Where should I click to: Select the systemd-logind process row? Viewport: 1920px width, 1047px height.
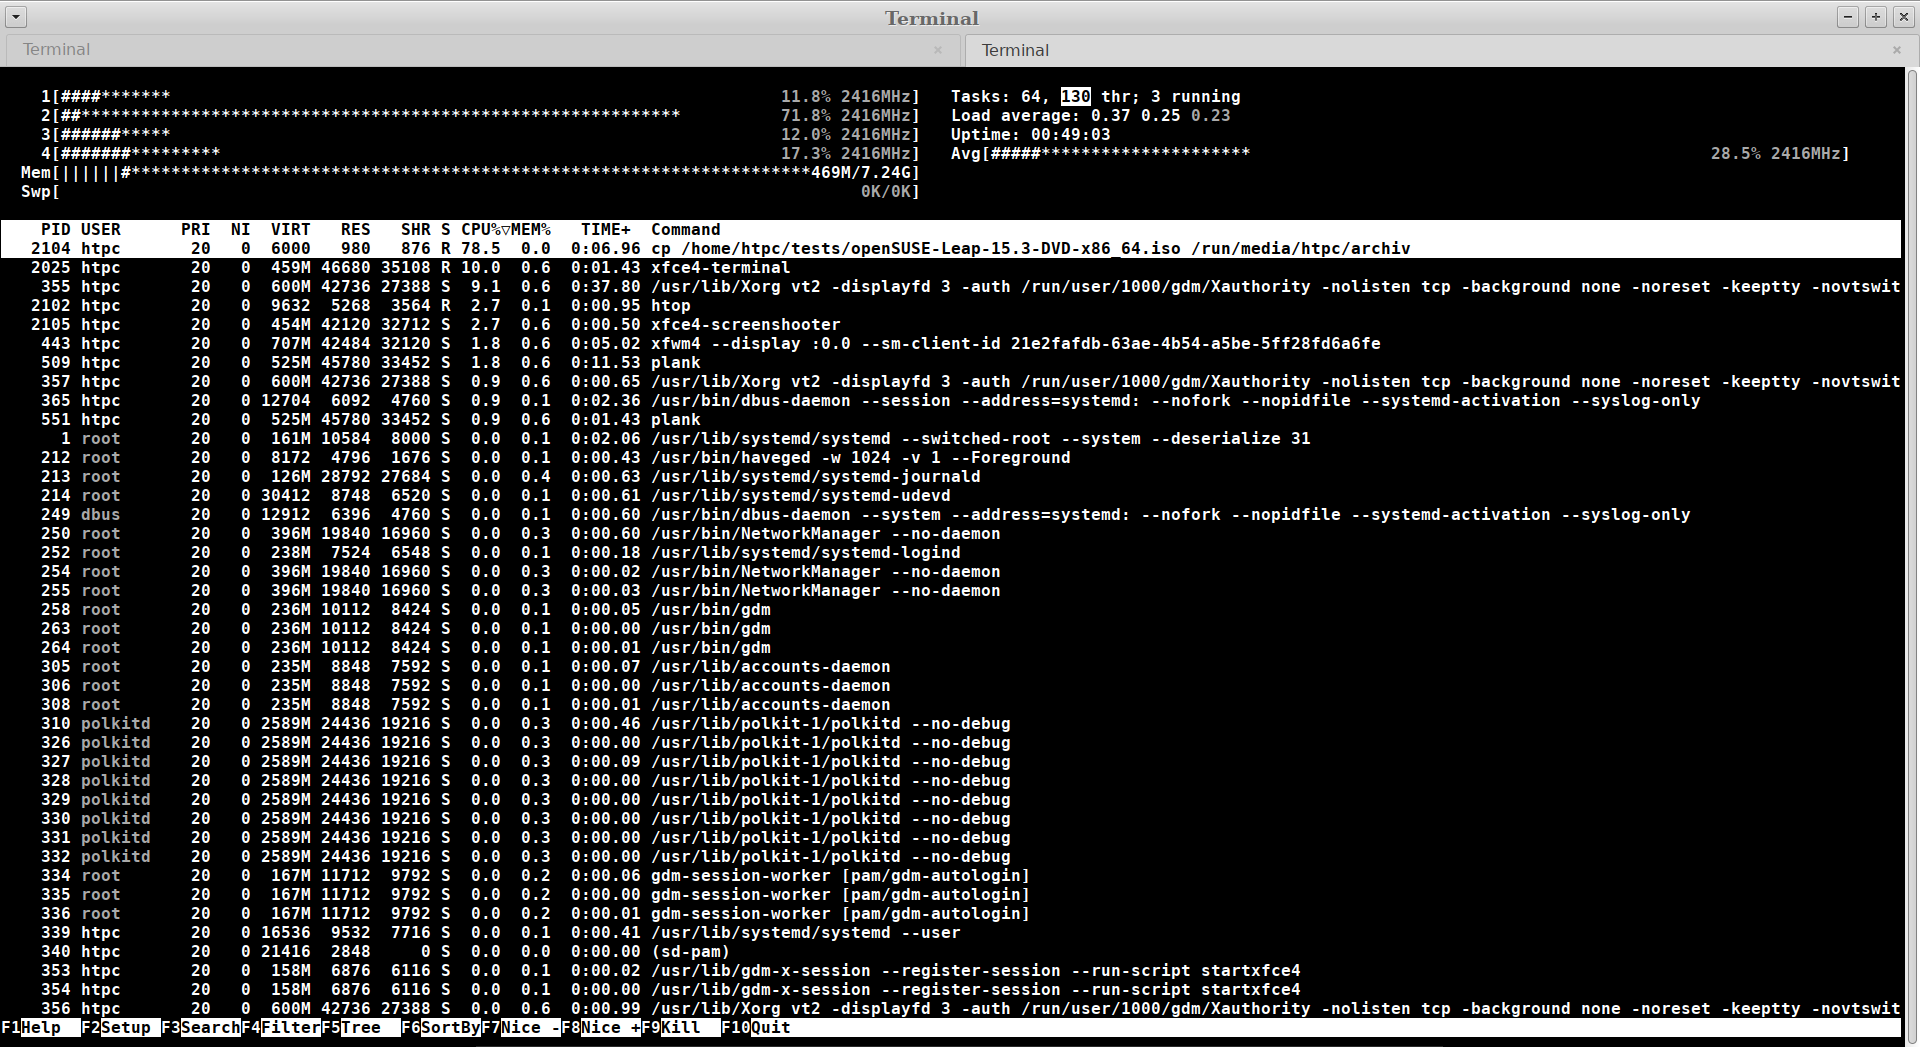coord(950,552)
